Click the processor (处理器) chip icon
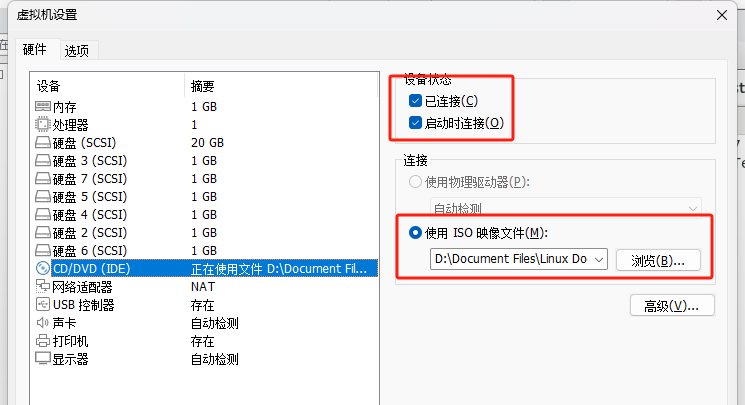Screen dimensions: 745x405 43,124
